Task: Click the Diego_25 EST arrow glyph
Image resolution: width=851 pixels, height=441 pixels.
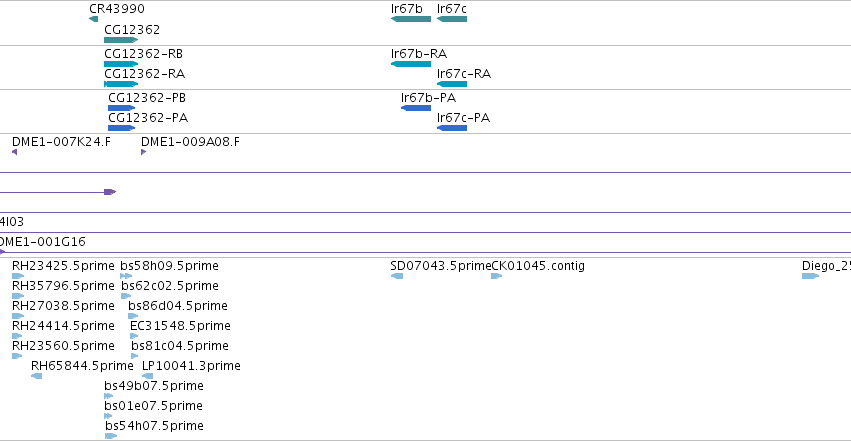Action: [x=810, y=277]
